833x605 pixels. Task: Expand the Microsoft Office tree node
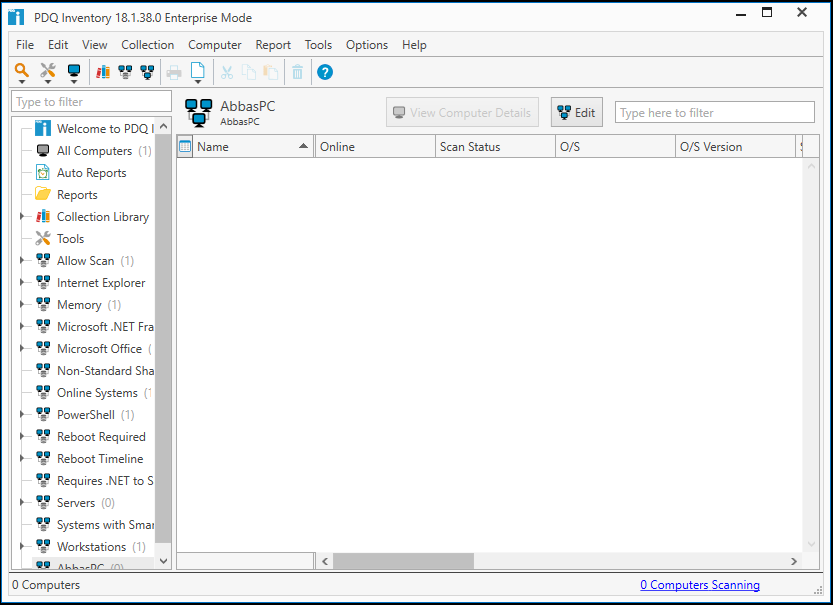[x=22, y=348]
